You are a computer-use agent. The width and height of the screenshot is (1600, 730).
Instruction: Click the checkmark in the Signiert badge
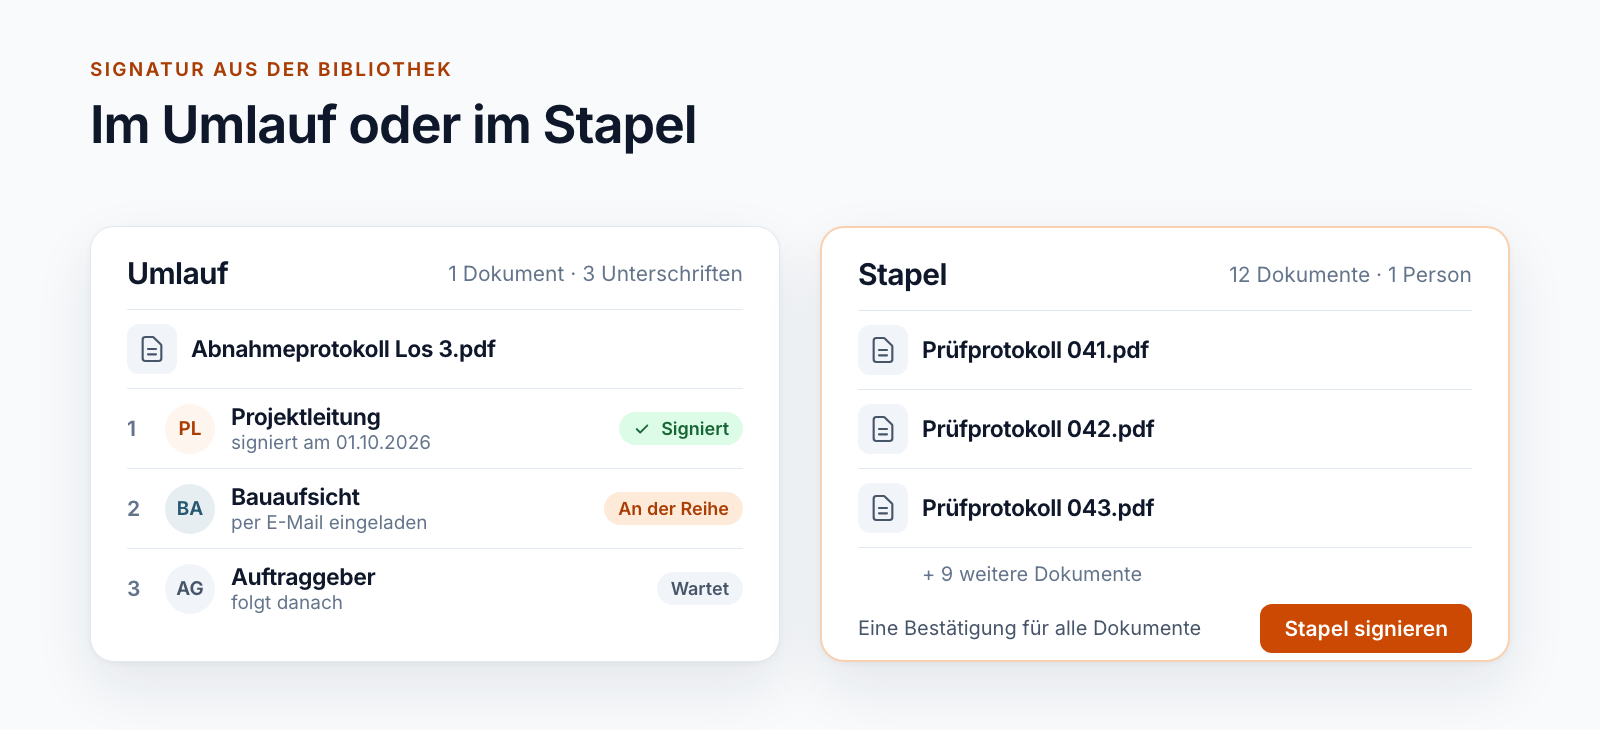point(642,429)
